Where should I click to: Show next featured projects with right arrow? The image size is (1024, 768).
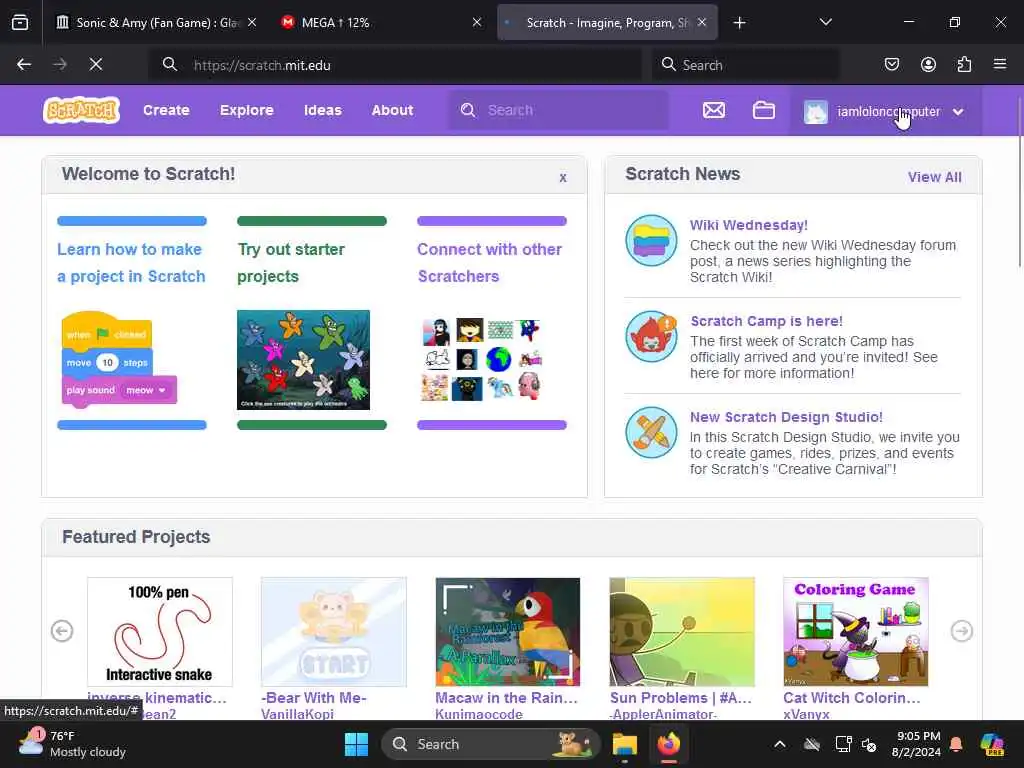coord(961,631)
